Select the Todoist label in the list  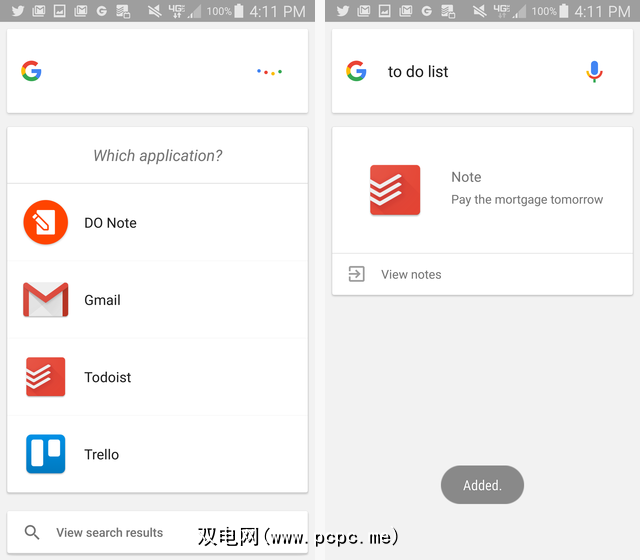(108, 377)
